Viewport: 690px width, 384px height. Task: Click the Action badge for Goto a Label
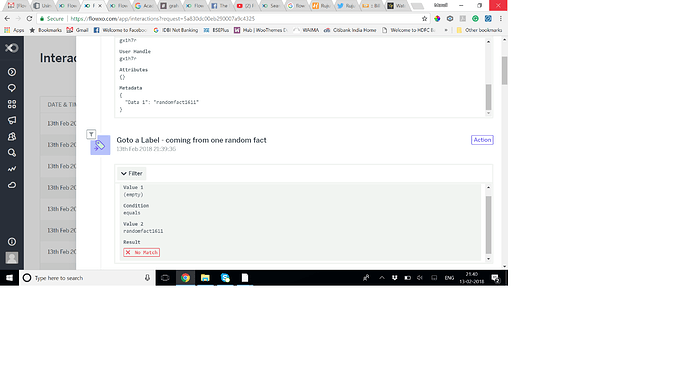[x=482, y=140]
